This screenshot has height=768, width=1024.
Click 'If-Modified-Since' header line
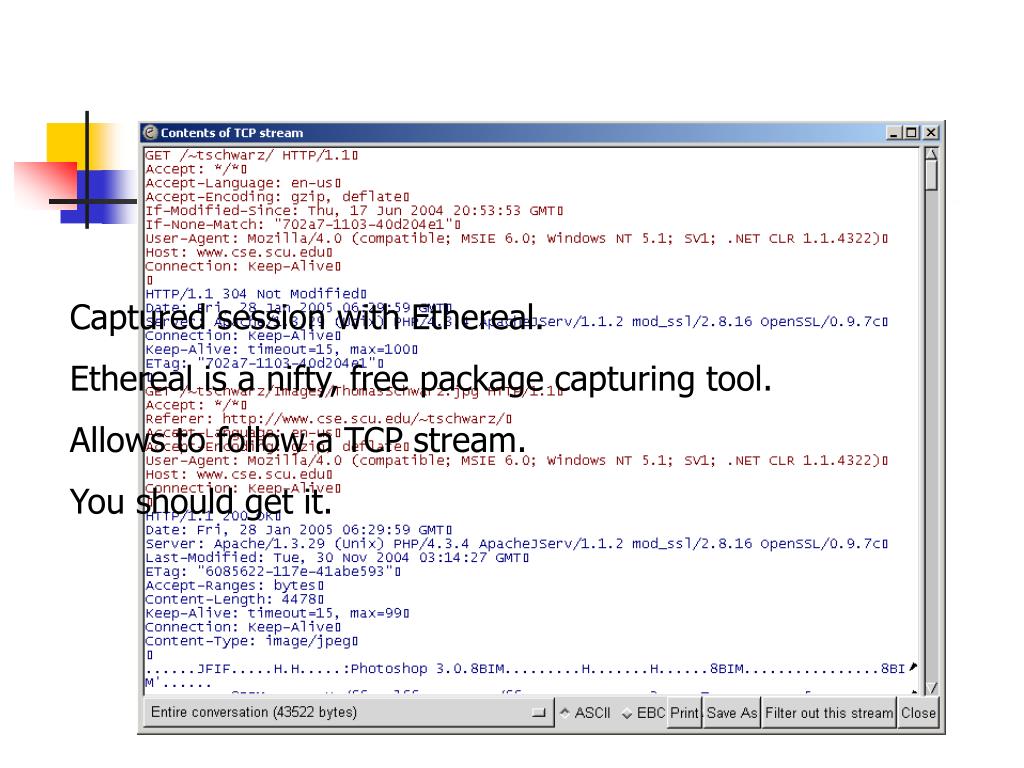tap(354, 211)
